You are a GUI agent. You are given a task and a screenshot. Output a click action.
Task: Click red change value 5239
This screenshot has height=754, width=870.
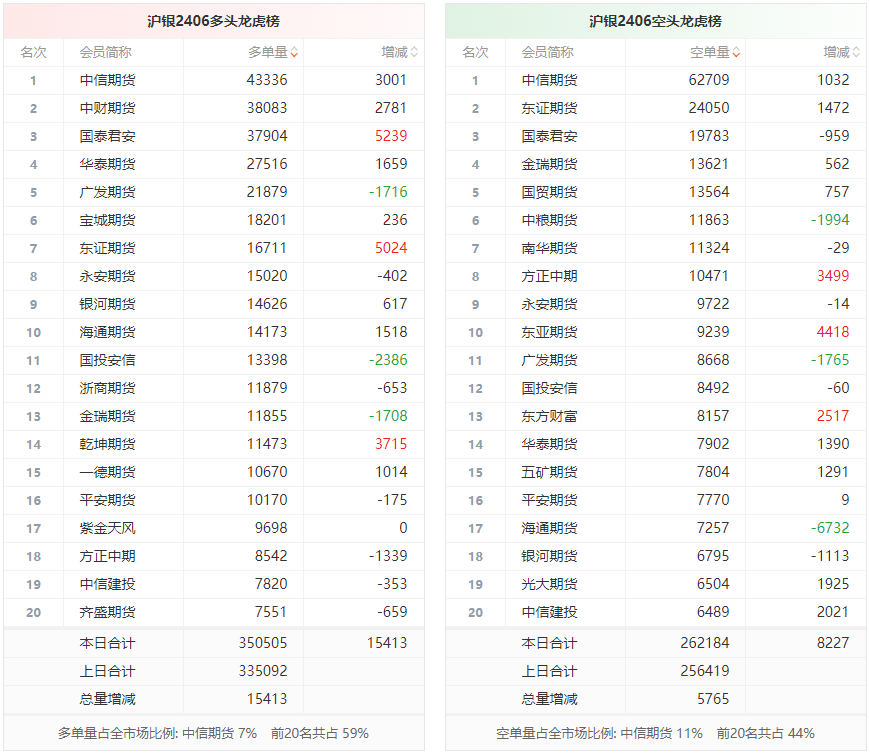(x=391, y=136)
